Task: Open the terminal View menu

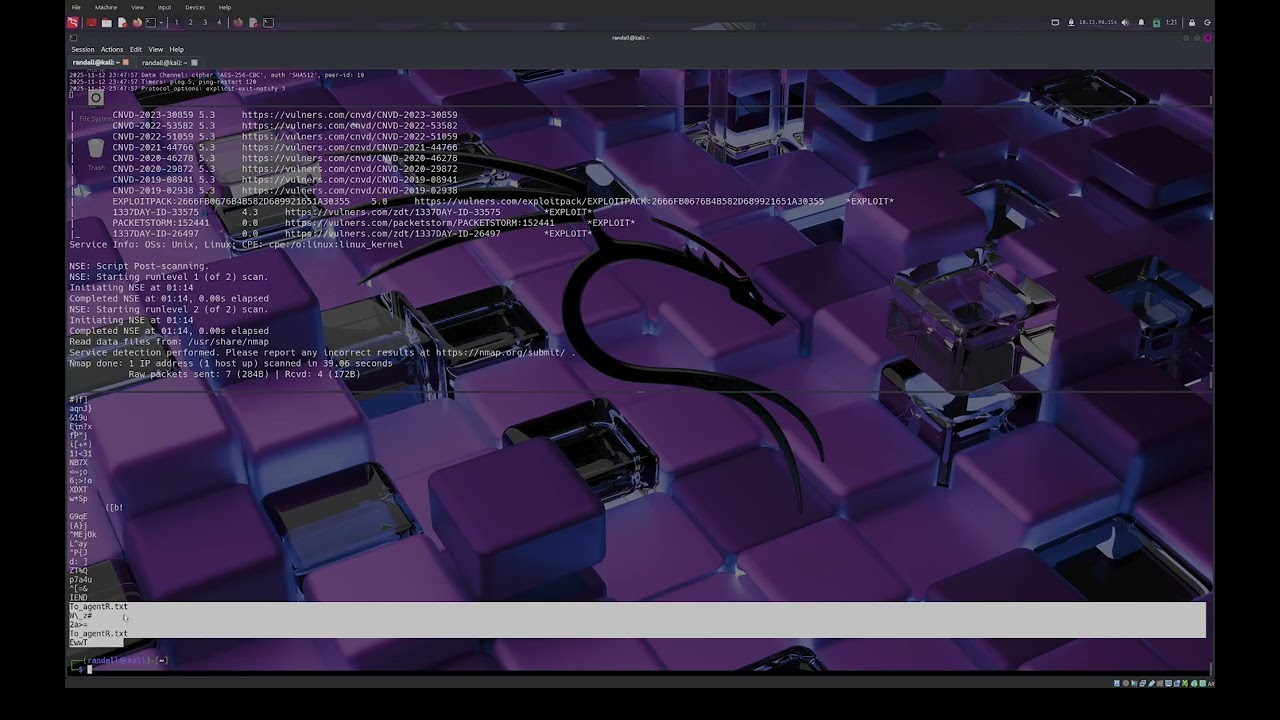Action: [x=156, y=49]
